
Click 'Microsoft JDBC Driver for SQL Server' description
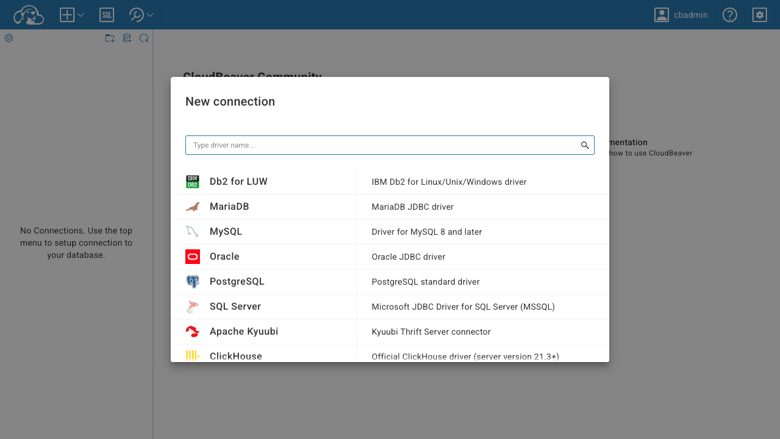[463, 307]
